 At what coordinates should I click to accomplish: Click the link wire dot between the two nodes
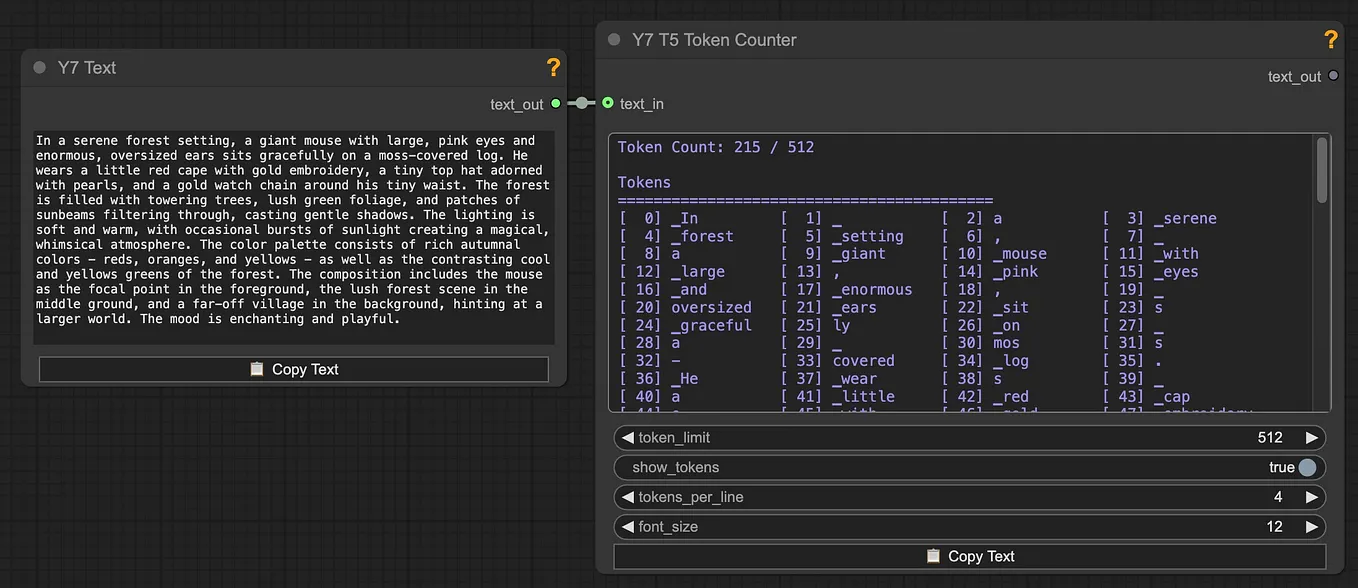[x=583, y=103]
